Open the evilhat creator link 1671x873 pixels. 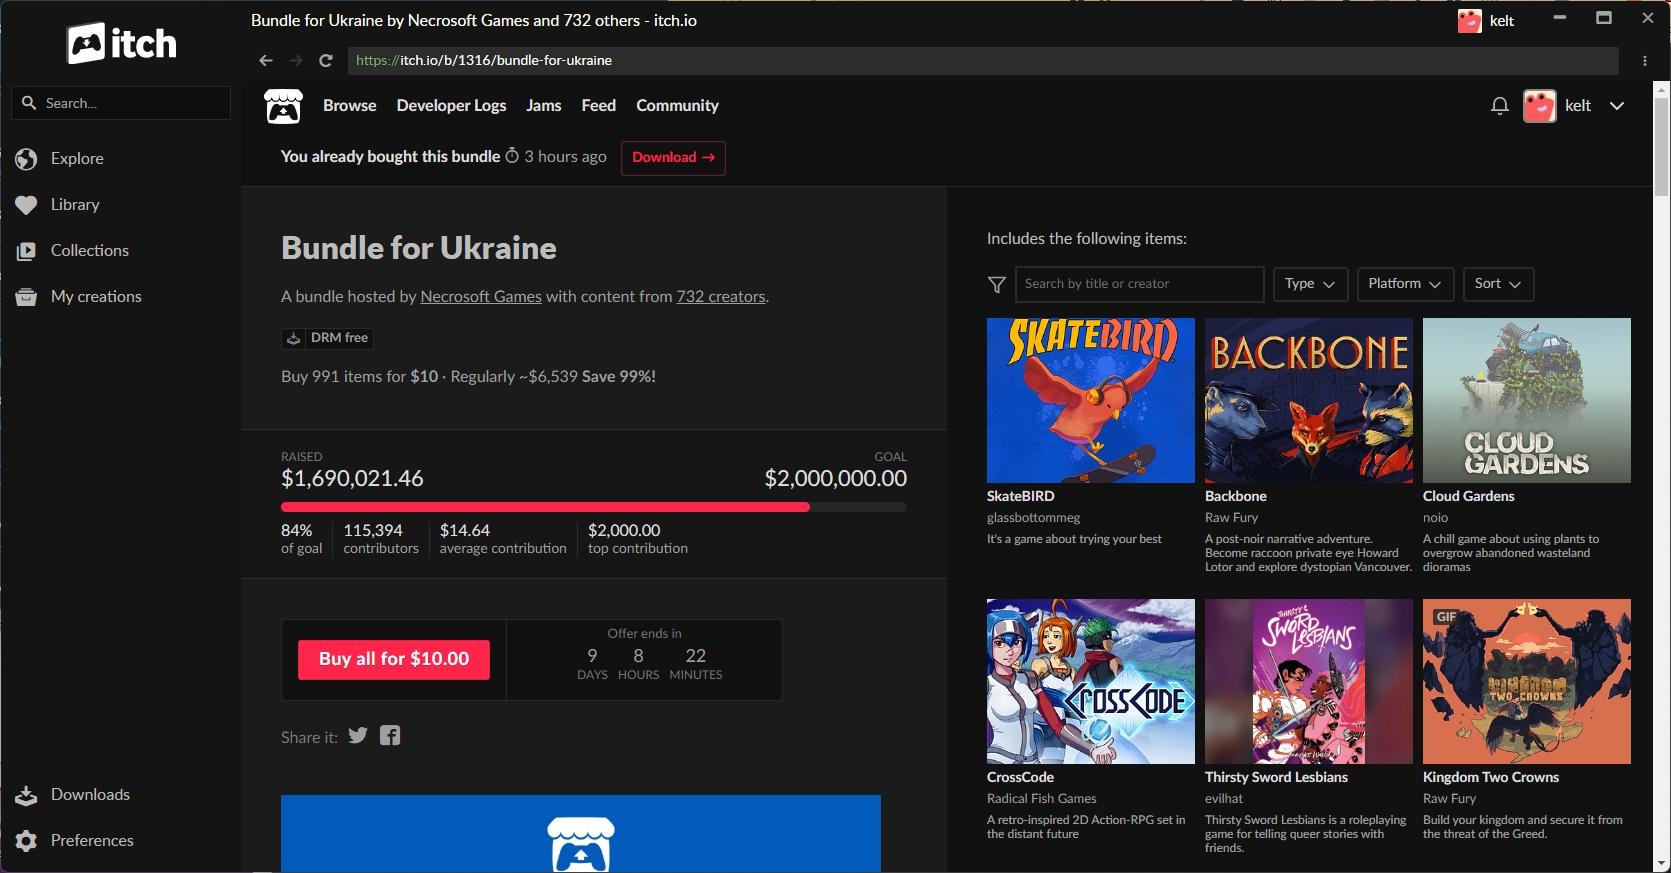click(x=1224, y=799)
